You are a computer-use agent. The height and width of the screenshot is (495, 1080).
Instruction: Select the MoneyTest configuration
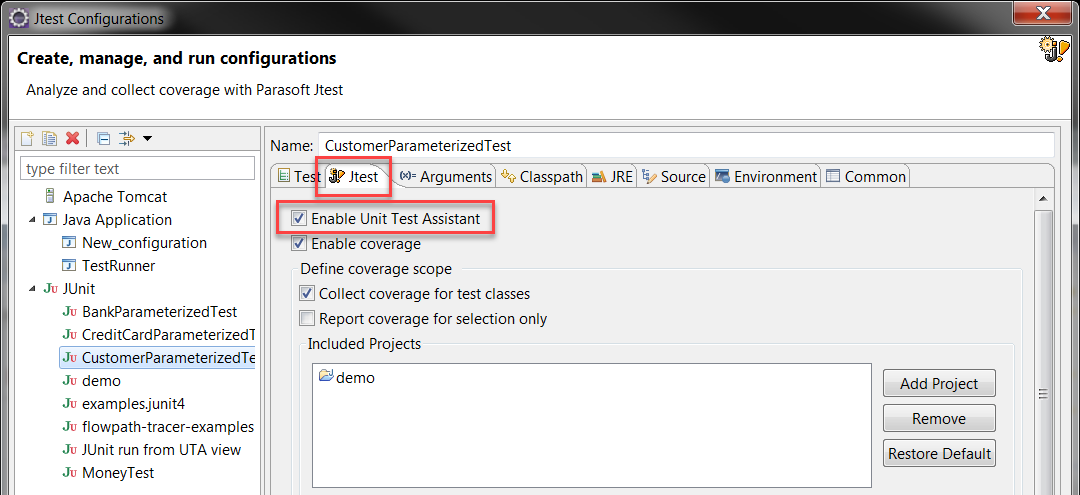[x=118, y=473]
